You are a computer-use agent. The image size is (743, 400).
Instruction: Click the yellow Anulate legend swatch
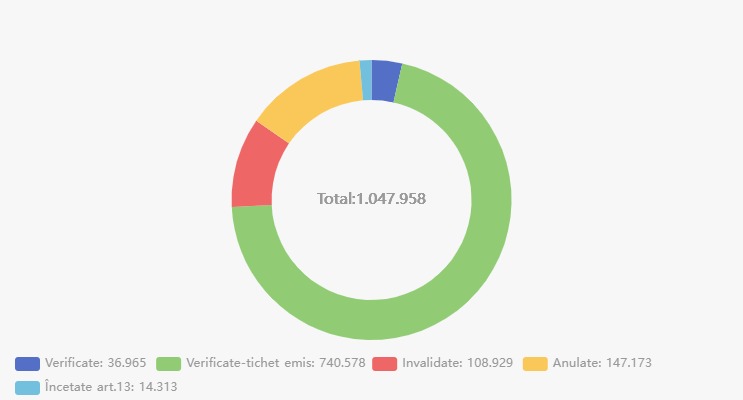click(x=535, y=364)
